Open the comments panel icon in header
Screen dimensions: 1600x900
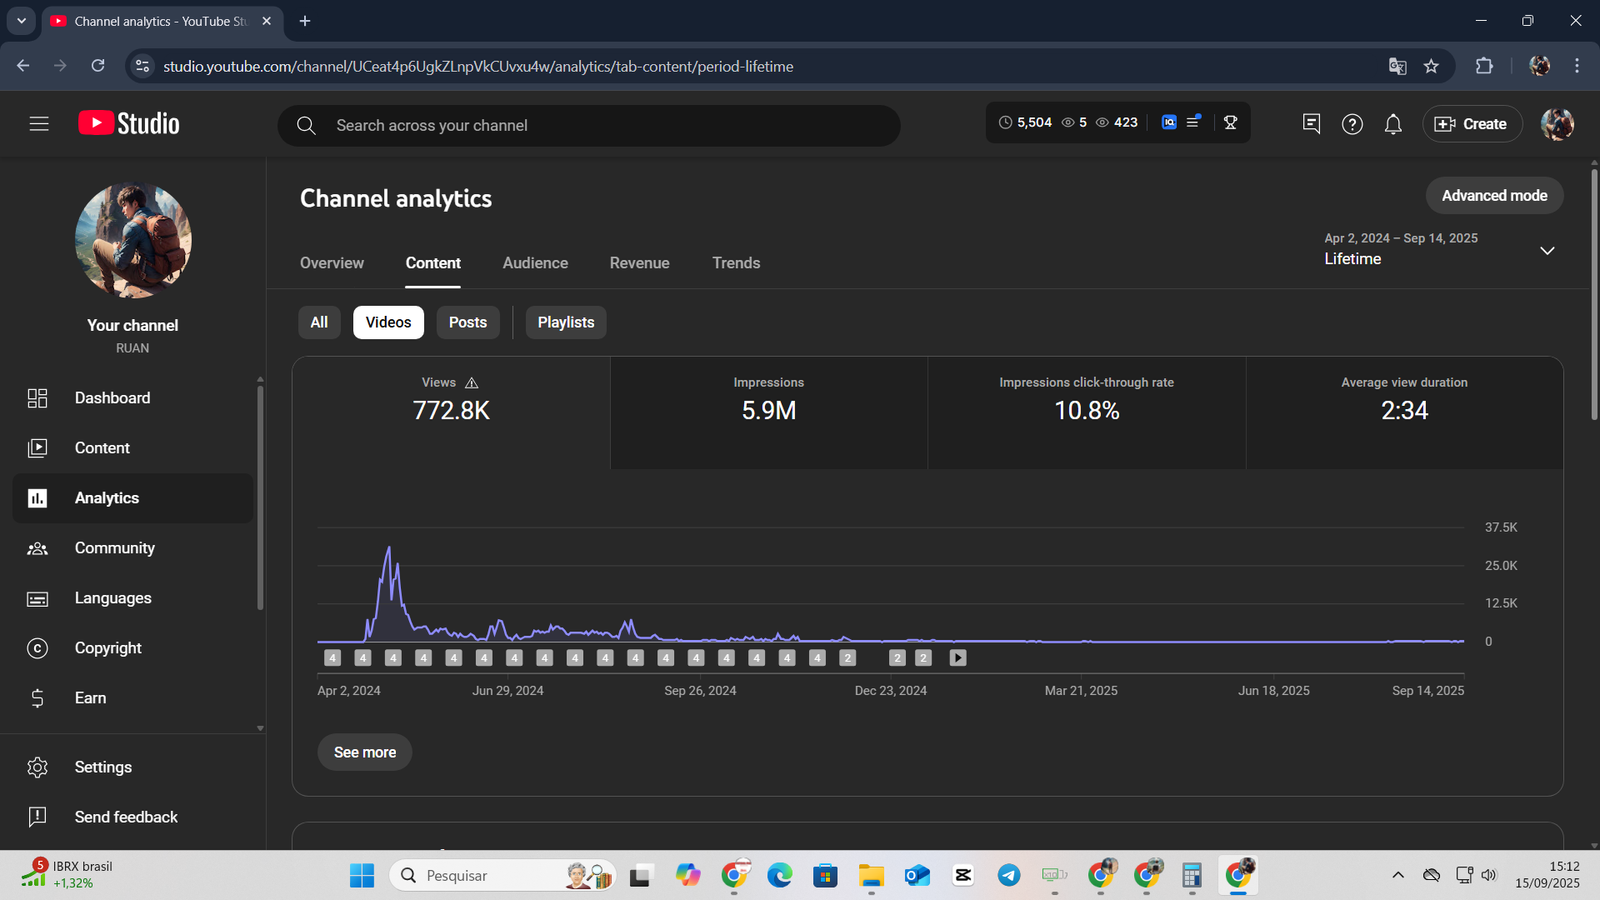(1311, 123)
